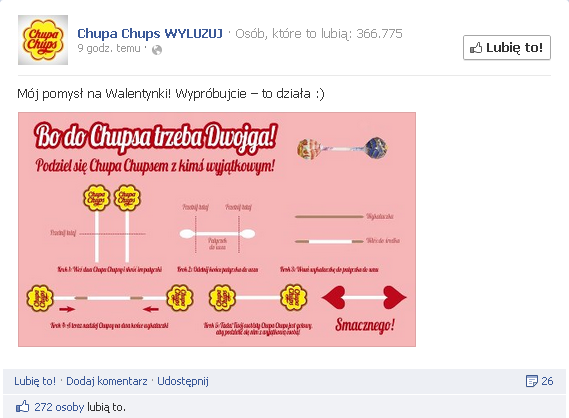Click the '9 godz. temu' timestamp
The width and height of the screenshot is (569, 418).
point(109,48)
